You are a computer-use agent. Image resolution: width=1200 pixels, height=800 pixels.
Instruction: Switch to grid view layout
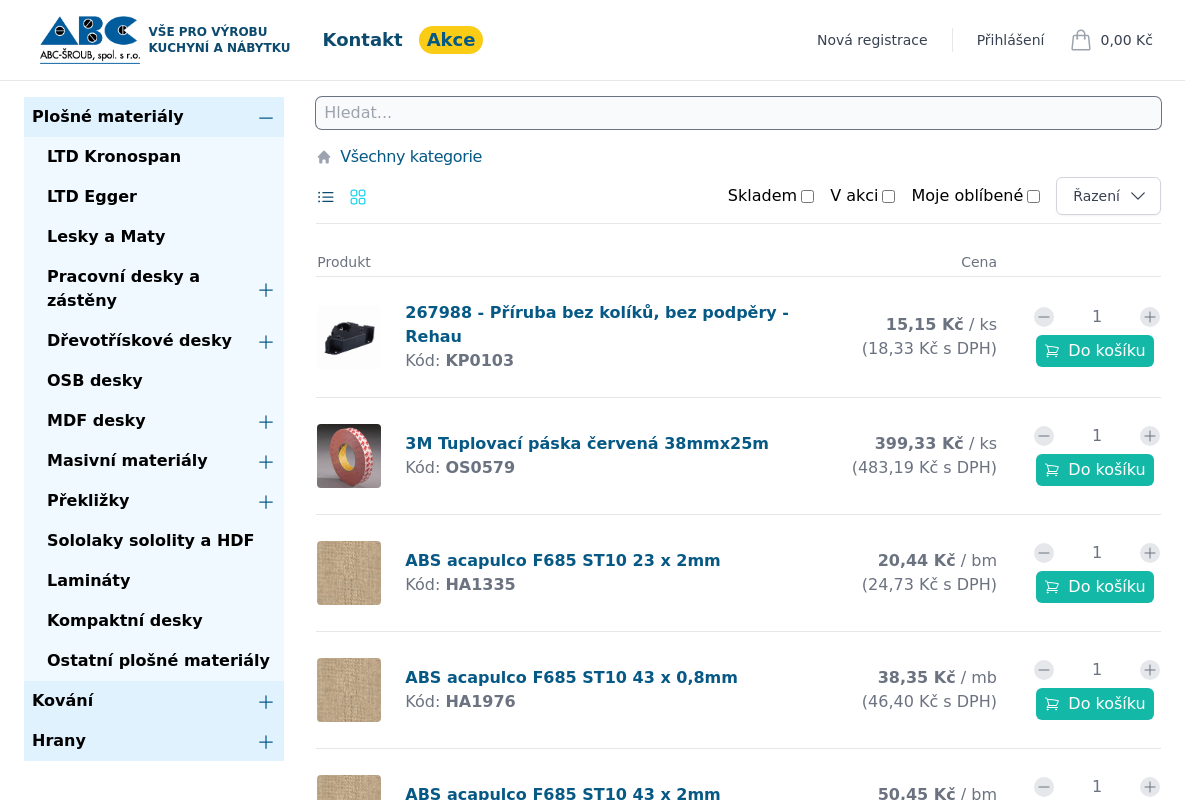[358, 197]
